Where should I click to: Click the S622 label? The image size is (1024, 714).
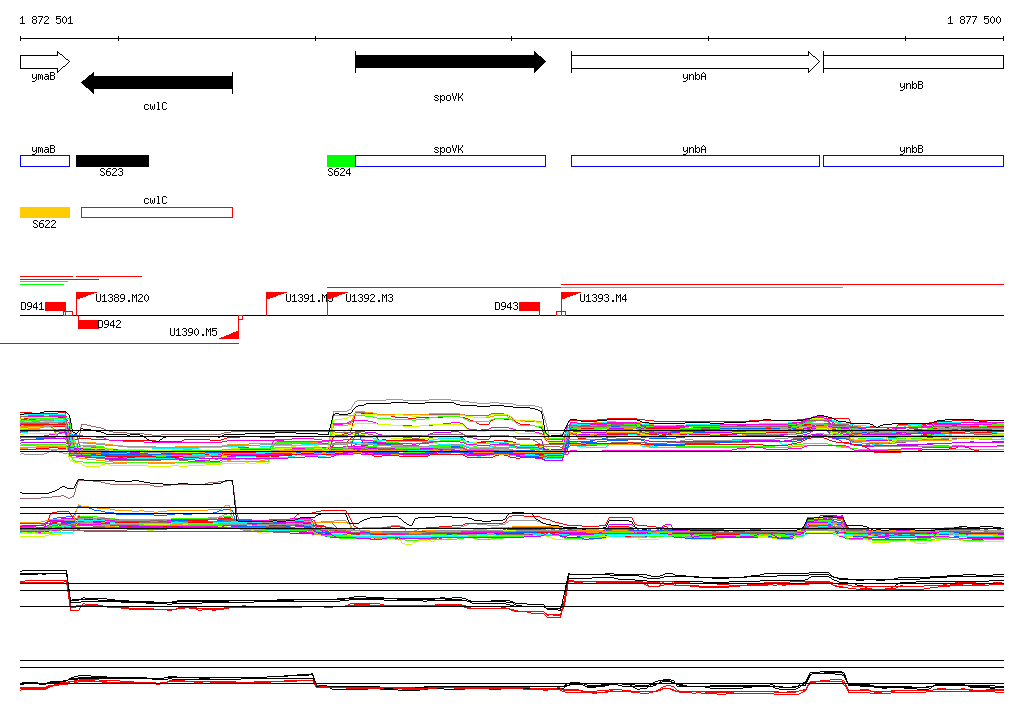[44, 224]
